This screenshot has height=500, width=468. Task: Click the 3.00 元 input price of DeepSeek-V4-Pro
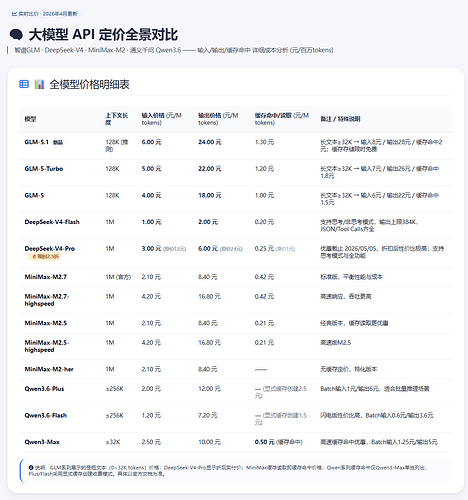pos(151,249)
